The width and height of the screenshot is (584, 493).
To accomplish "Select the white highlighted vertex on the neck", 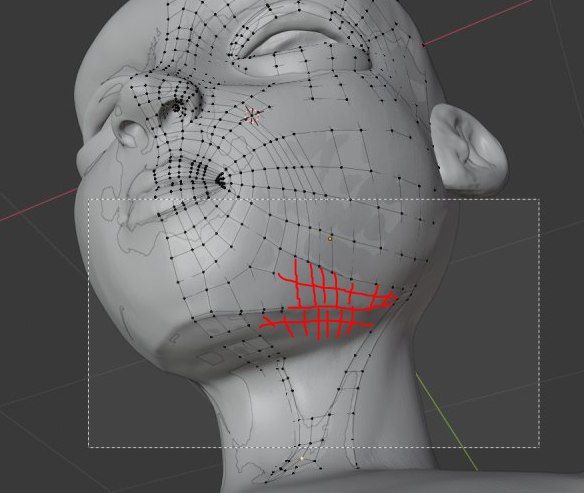I will coord(302,458).
